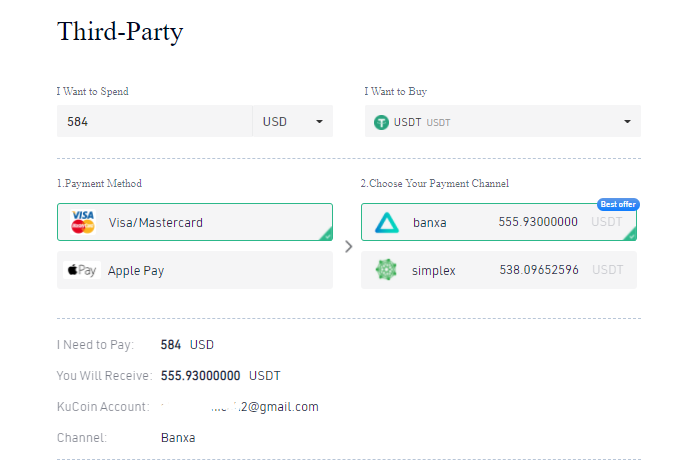Click the Apple Pay logo icon
The height and width of the screenshot is (468, 684).
pyautogui.click(x=81, y=270)
